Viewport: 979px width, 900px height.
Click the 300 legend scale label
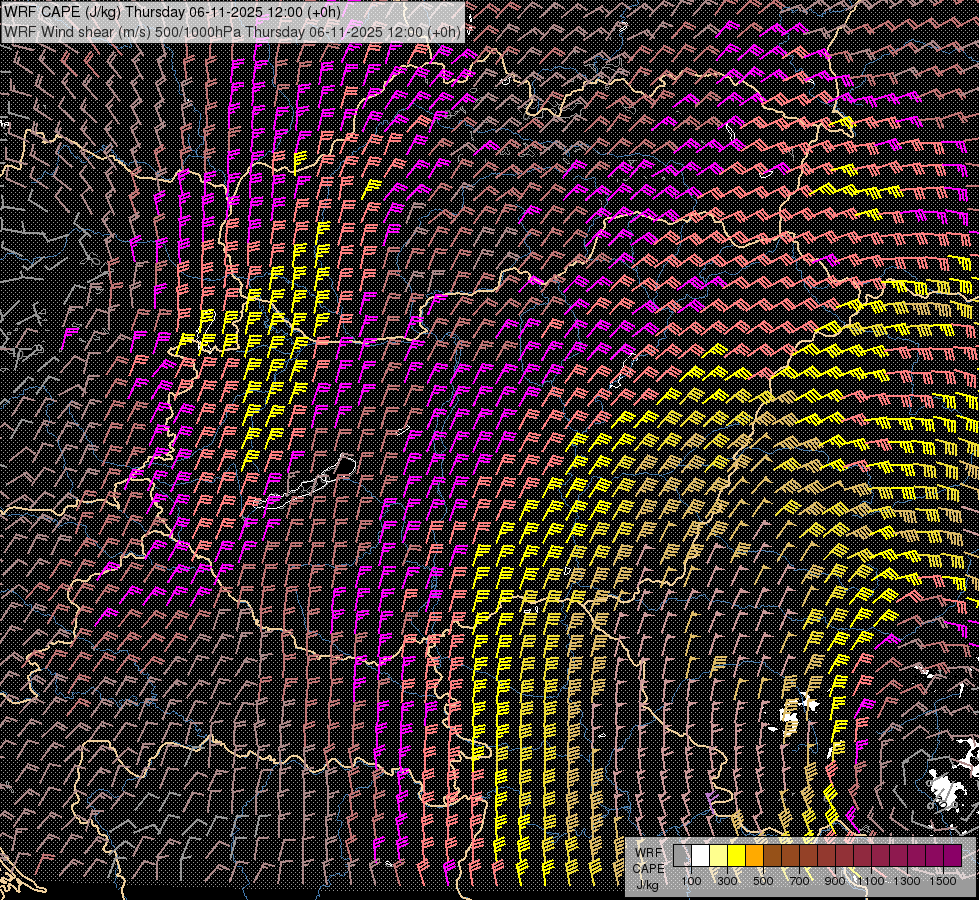tap(727, 881)
